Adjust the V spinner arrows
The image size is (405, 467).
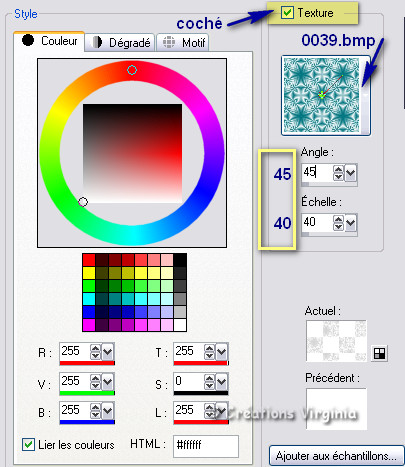[95, 381]
